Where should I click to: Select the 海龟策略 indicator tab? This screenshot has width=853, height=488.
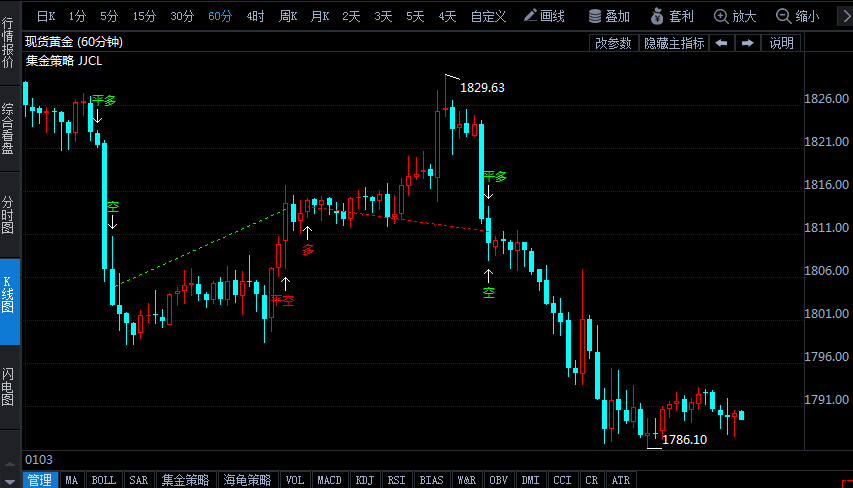247,480
